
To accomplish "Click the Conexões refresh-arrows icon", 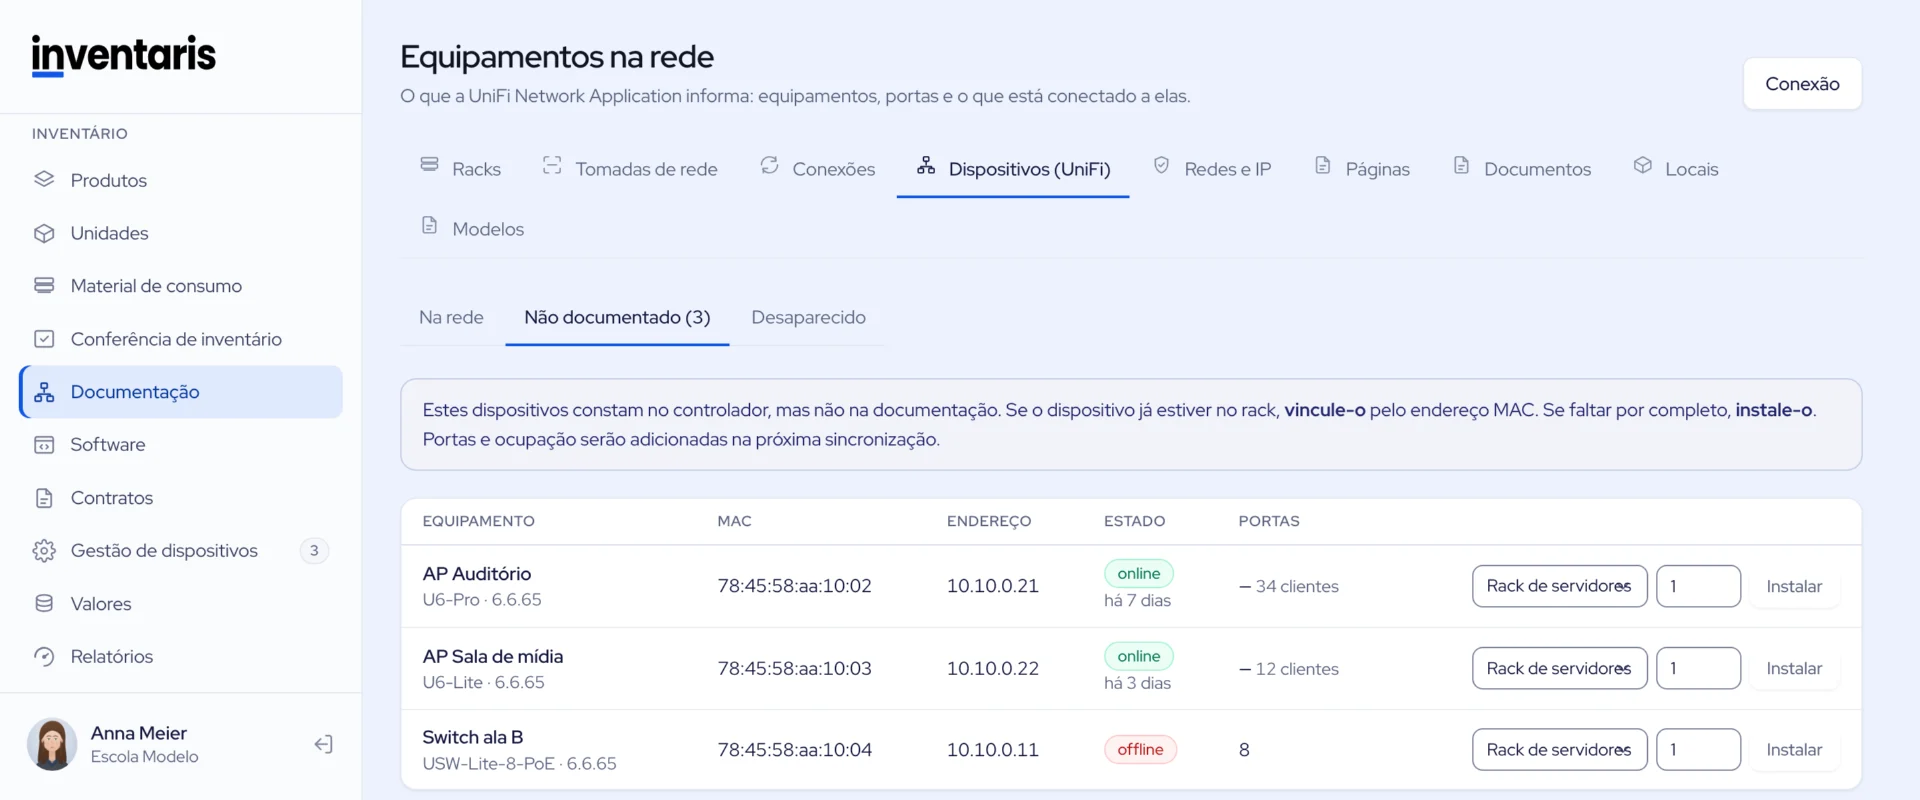I will point(769,165).
